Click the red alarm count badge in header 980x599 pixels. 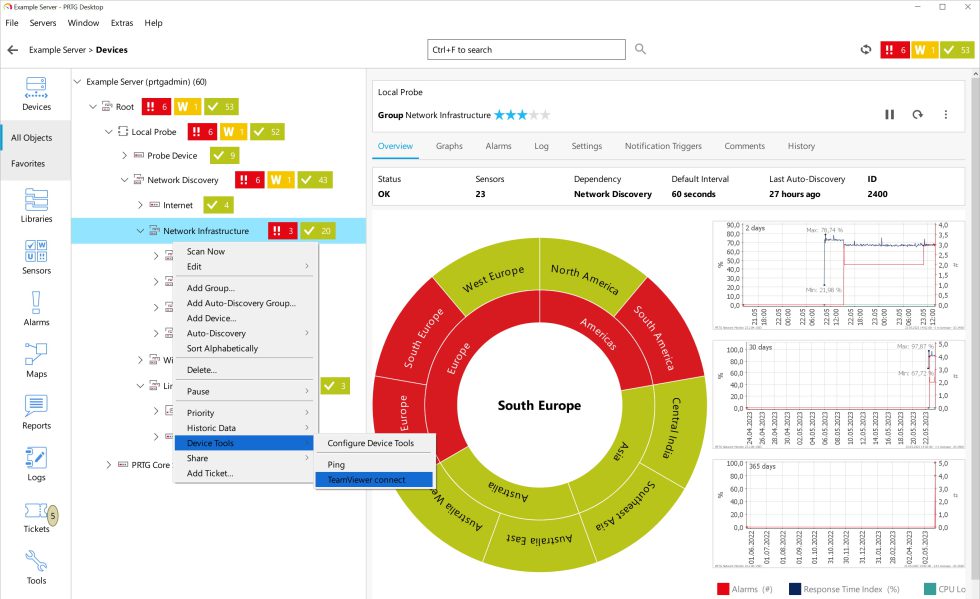(x=894, y=49)
